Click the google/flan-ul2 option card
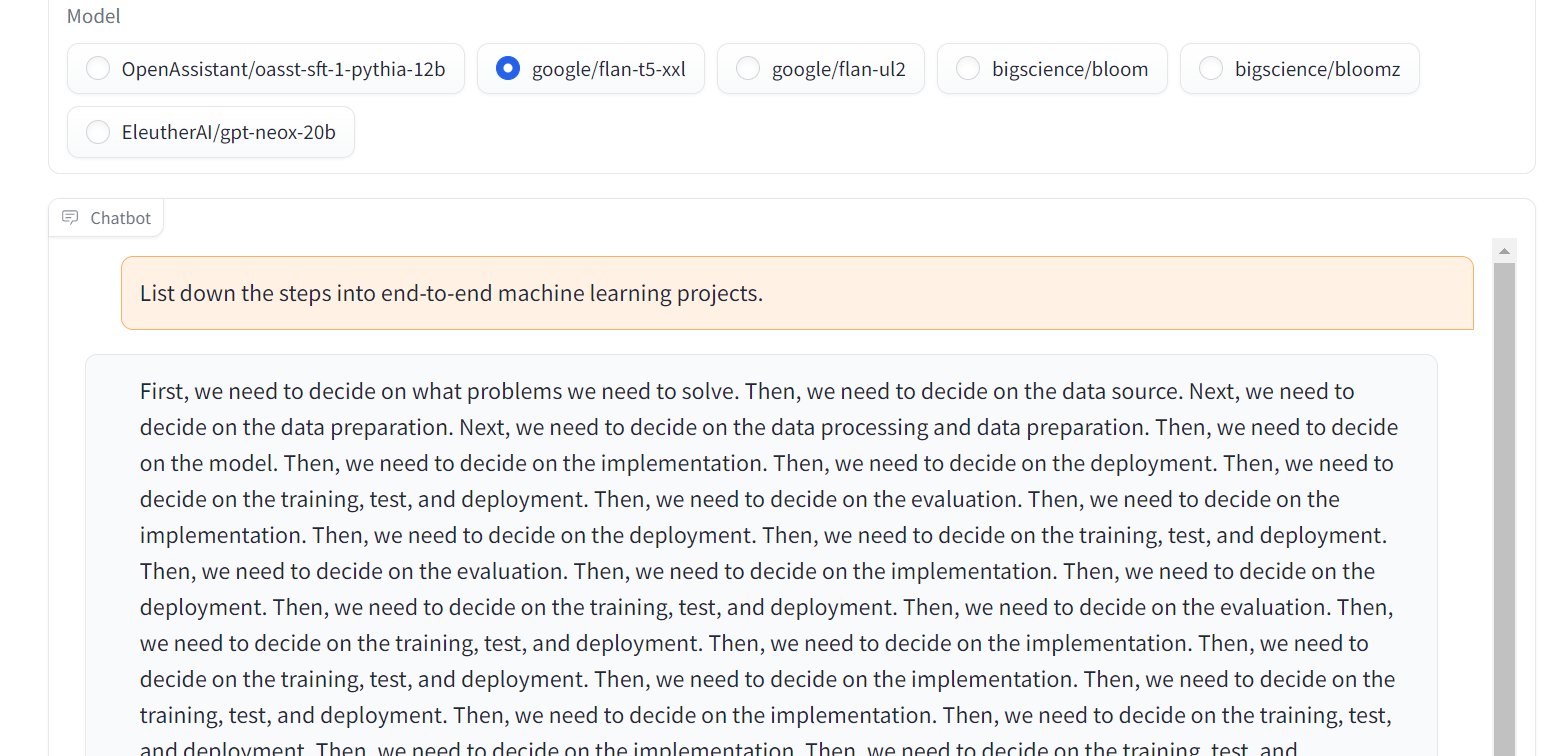 pyautogui.click(x=820, y=68)
